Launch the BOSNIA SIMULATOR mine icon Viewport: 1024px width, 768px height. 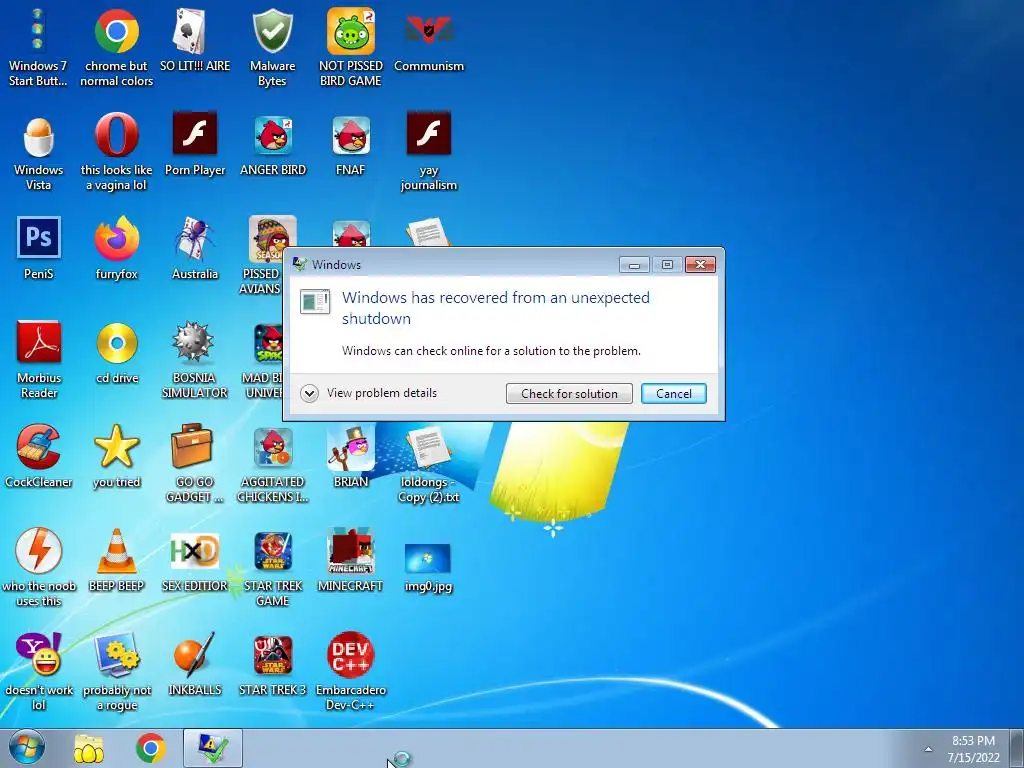click(x=195, y=359)
